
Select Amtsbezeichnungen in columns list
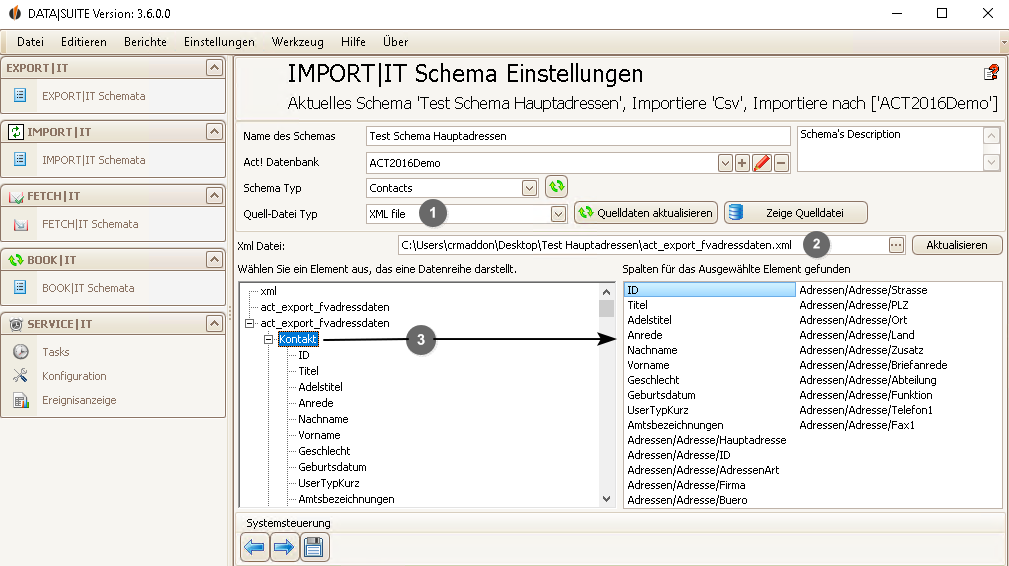[x=675, y=425]
